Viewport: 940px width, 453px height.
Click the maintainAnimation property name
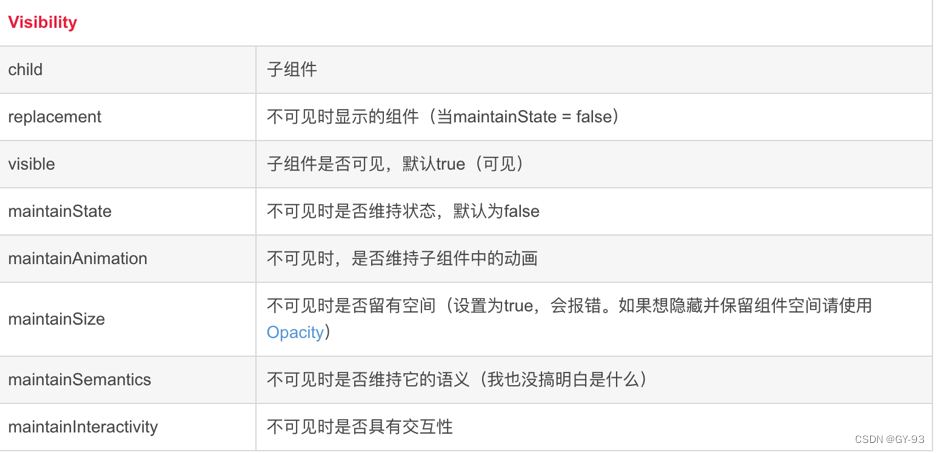(77, 259)
